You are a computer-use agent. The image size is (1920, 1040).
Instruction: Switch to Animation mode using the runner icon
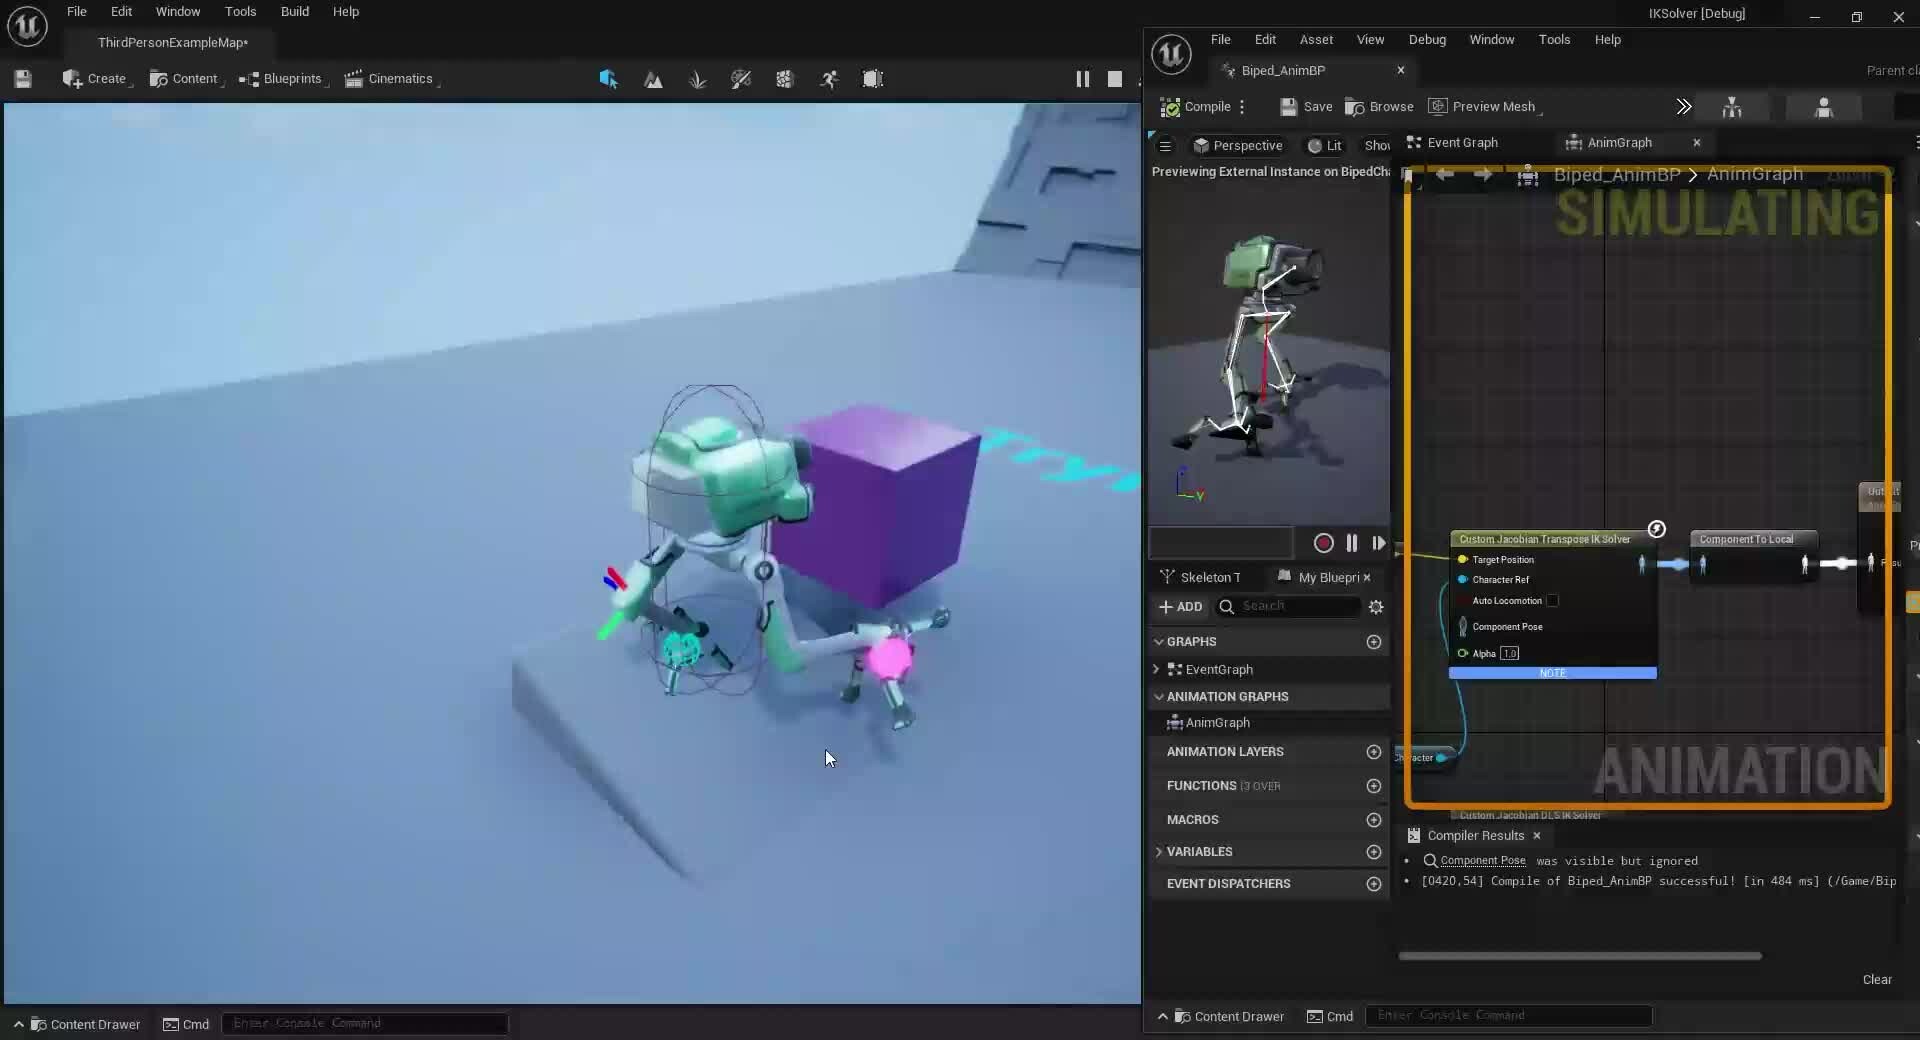[829, 79]
